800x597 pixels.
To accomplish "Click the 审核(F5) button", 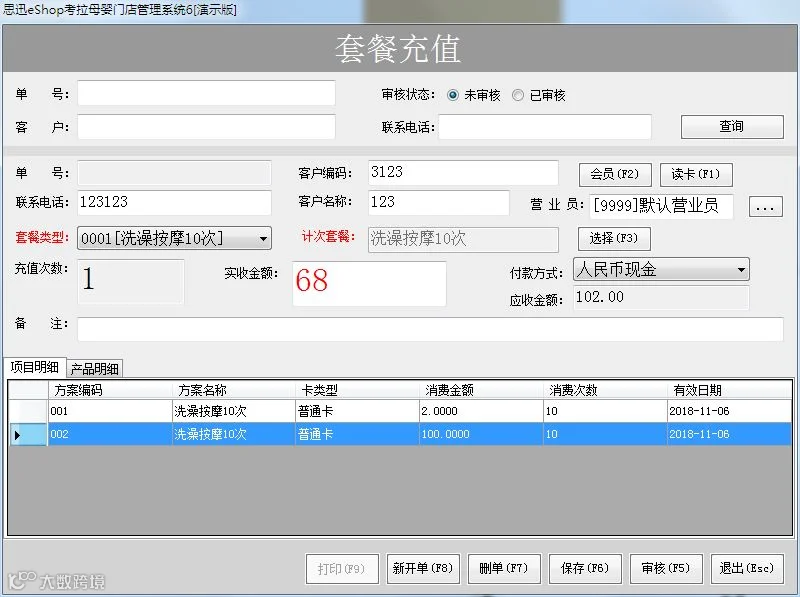I will click(666, 568).
